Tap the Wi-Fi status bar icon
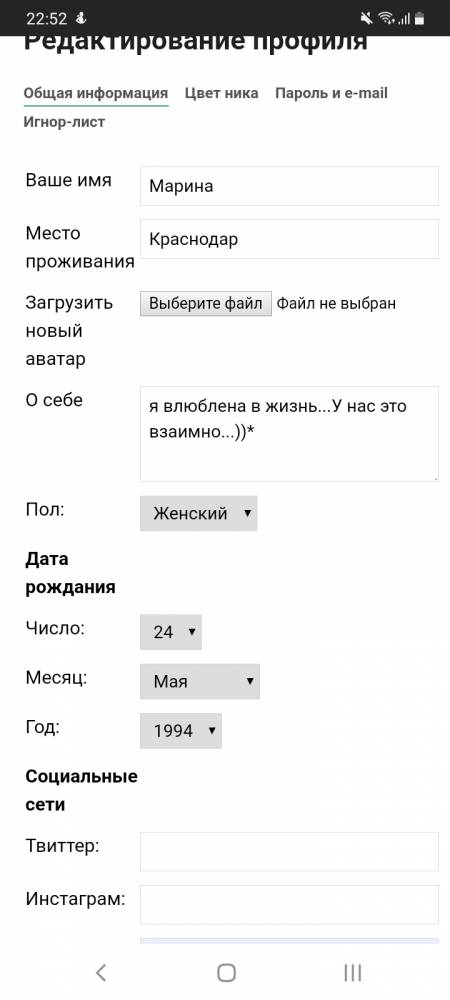 point(386,18)
